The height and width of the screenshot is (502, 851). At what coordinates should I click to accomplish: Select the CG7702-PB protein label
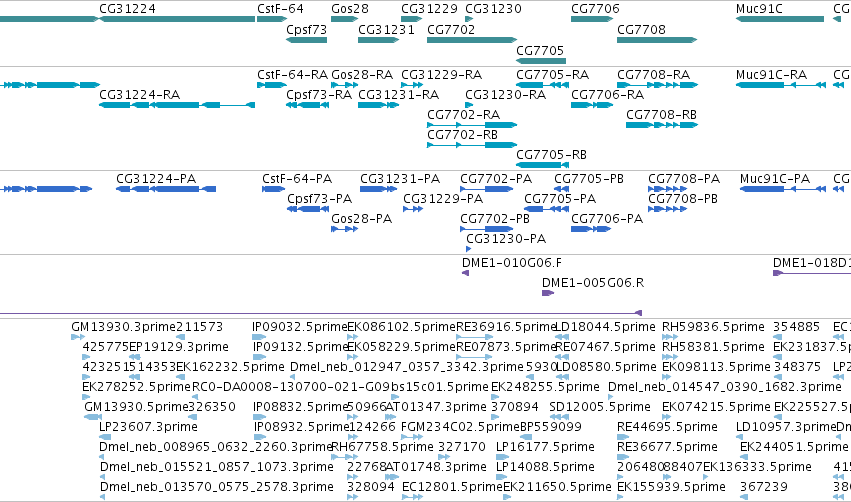click(494, 219)
